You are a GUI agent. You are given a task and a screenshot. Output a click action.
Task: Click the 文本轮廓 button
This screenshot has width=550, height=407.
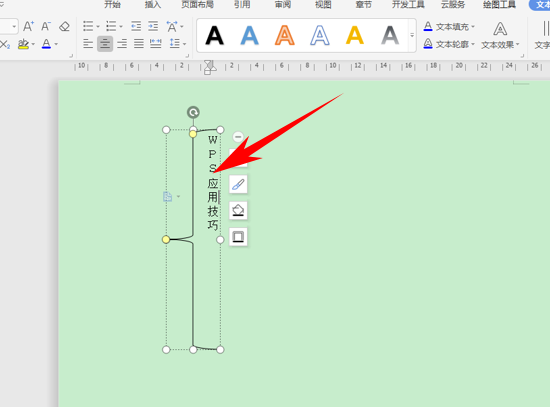point(449,44)
